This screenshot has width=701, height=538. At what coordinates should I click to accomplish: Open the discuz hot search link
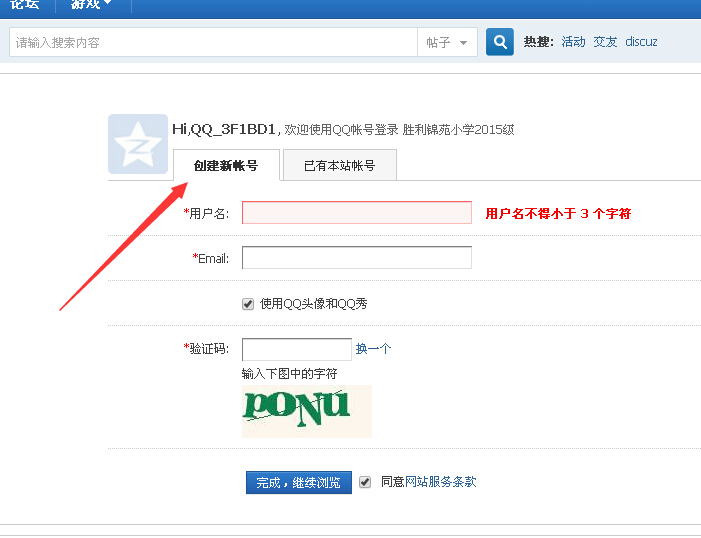pyautogui.click(x=641, y=42)
